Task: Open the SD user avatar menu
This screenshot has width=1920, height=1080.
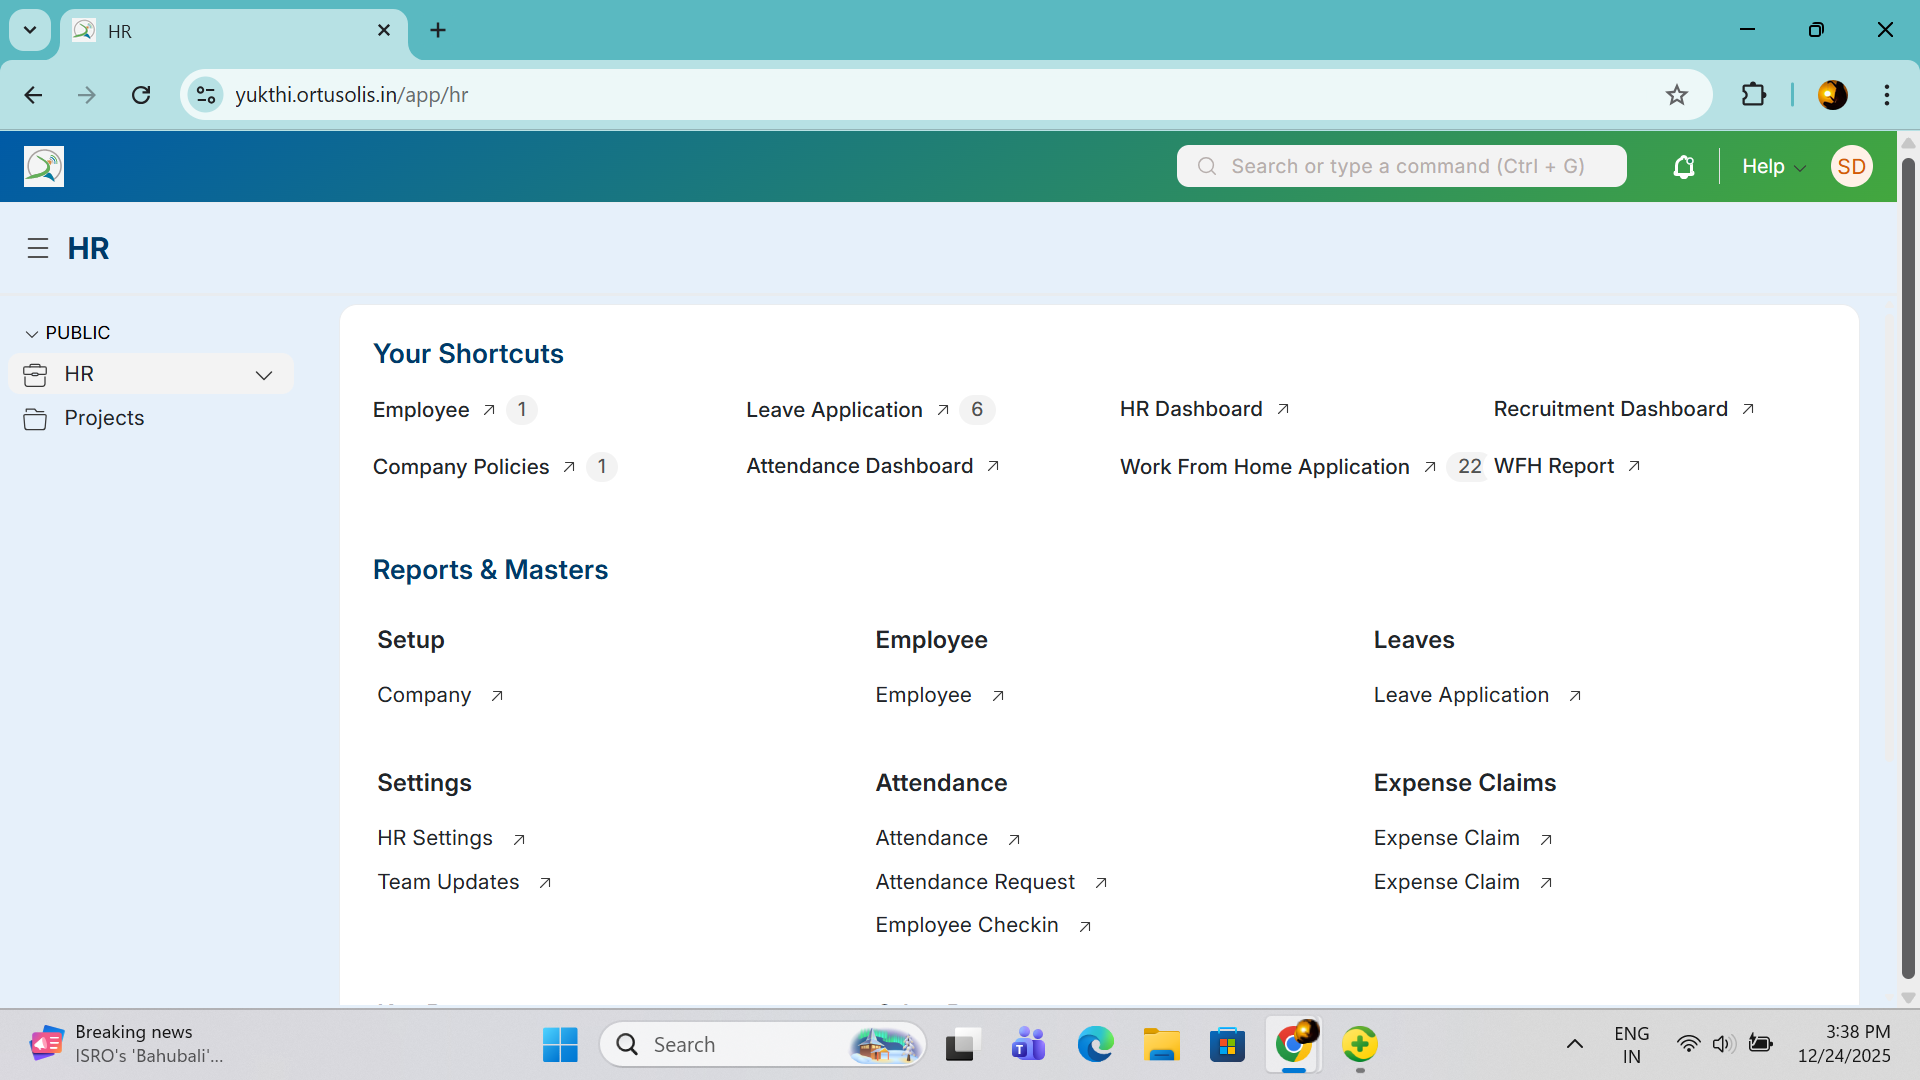Action: point(1851,167)
